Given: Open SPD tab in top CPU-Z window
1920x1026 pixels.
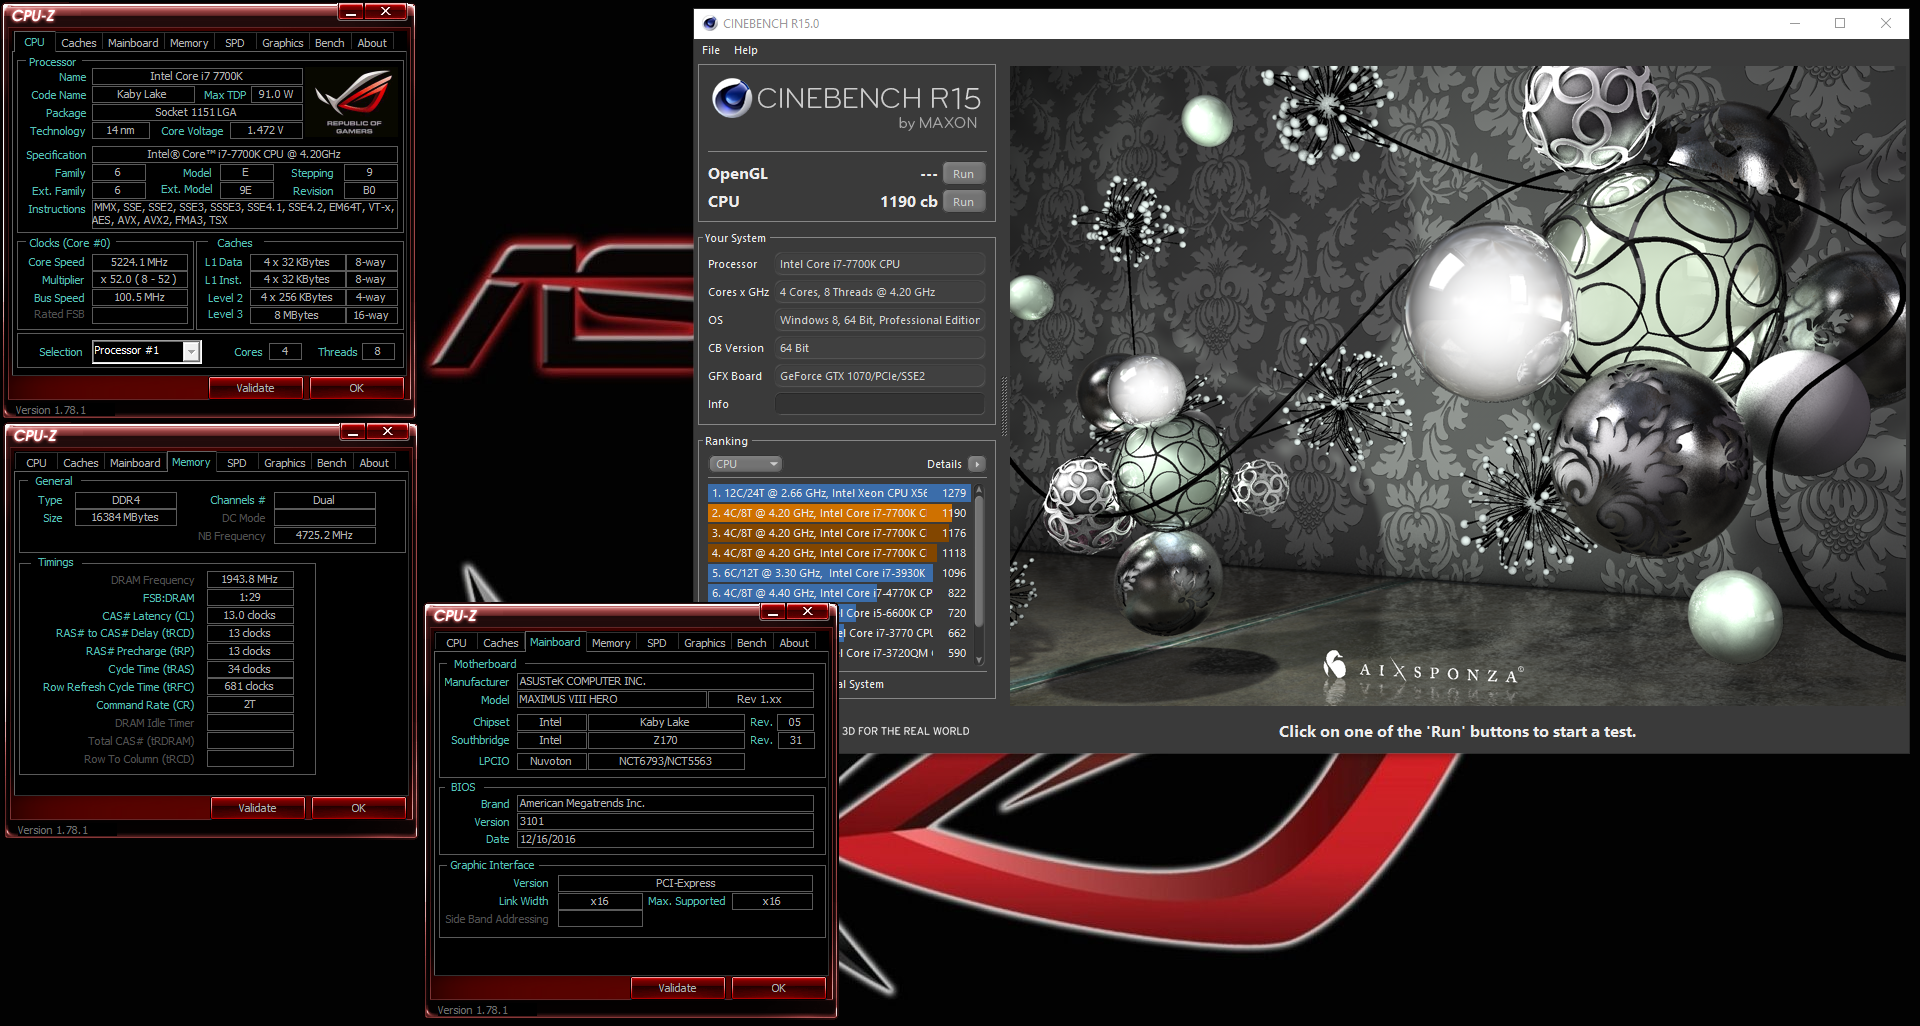Looking at the screenshot, I should tap(235, 43).
